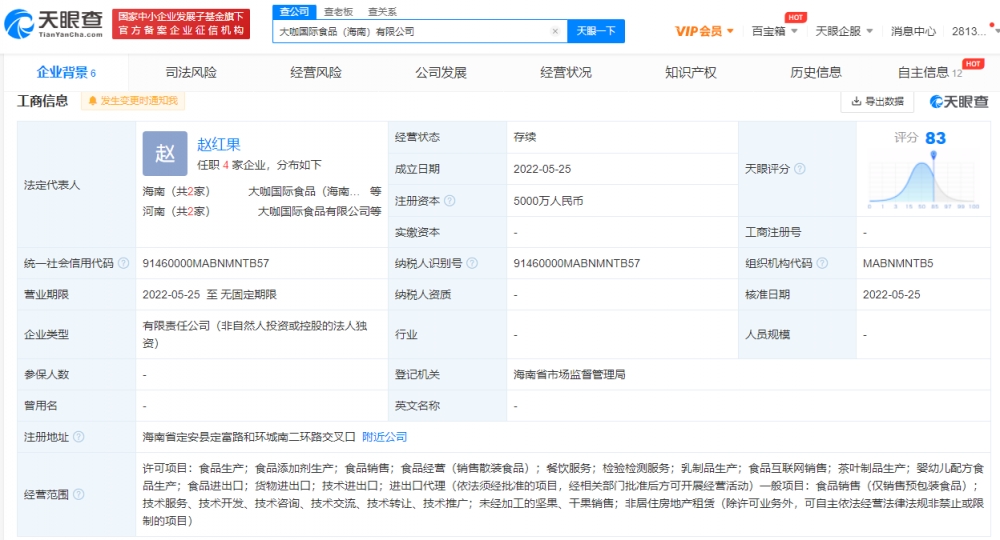1000x540 pixels.
Task: Click the 存续 business status value
Action: (524, 137)
